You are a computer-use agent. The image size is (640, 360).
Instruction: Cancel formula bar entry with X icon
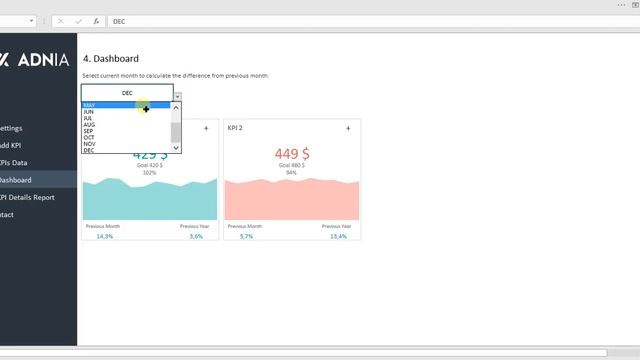pyautogui.click(x=60, y=21)
